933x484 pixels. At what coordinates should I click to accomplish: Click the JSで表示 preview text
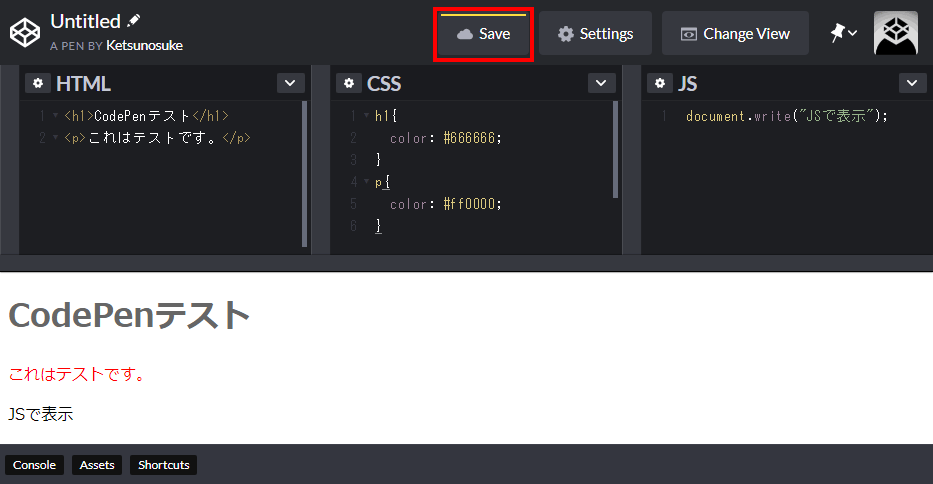(41, 414)
